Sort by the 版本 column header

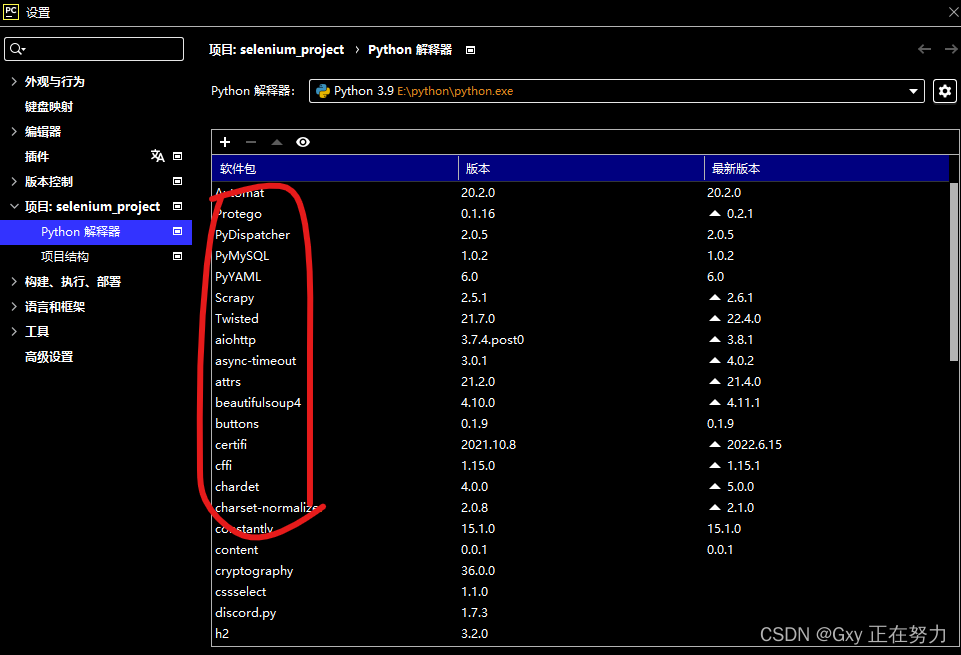coord(582,168)
